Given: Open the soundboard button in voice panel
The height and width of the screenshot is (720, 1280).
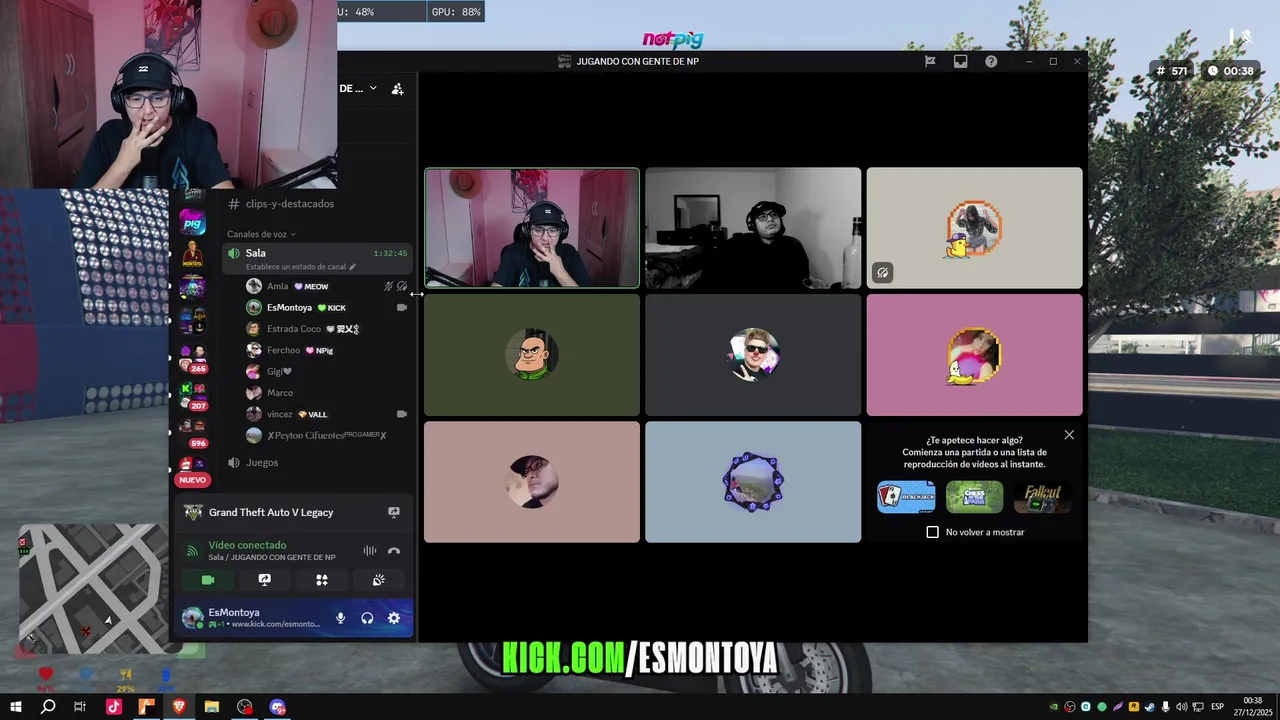Looking at the screenshot, I should tap(379, 580).
